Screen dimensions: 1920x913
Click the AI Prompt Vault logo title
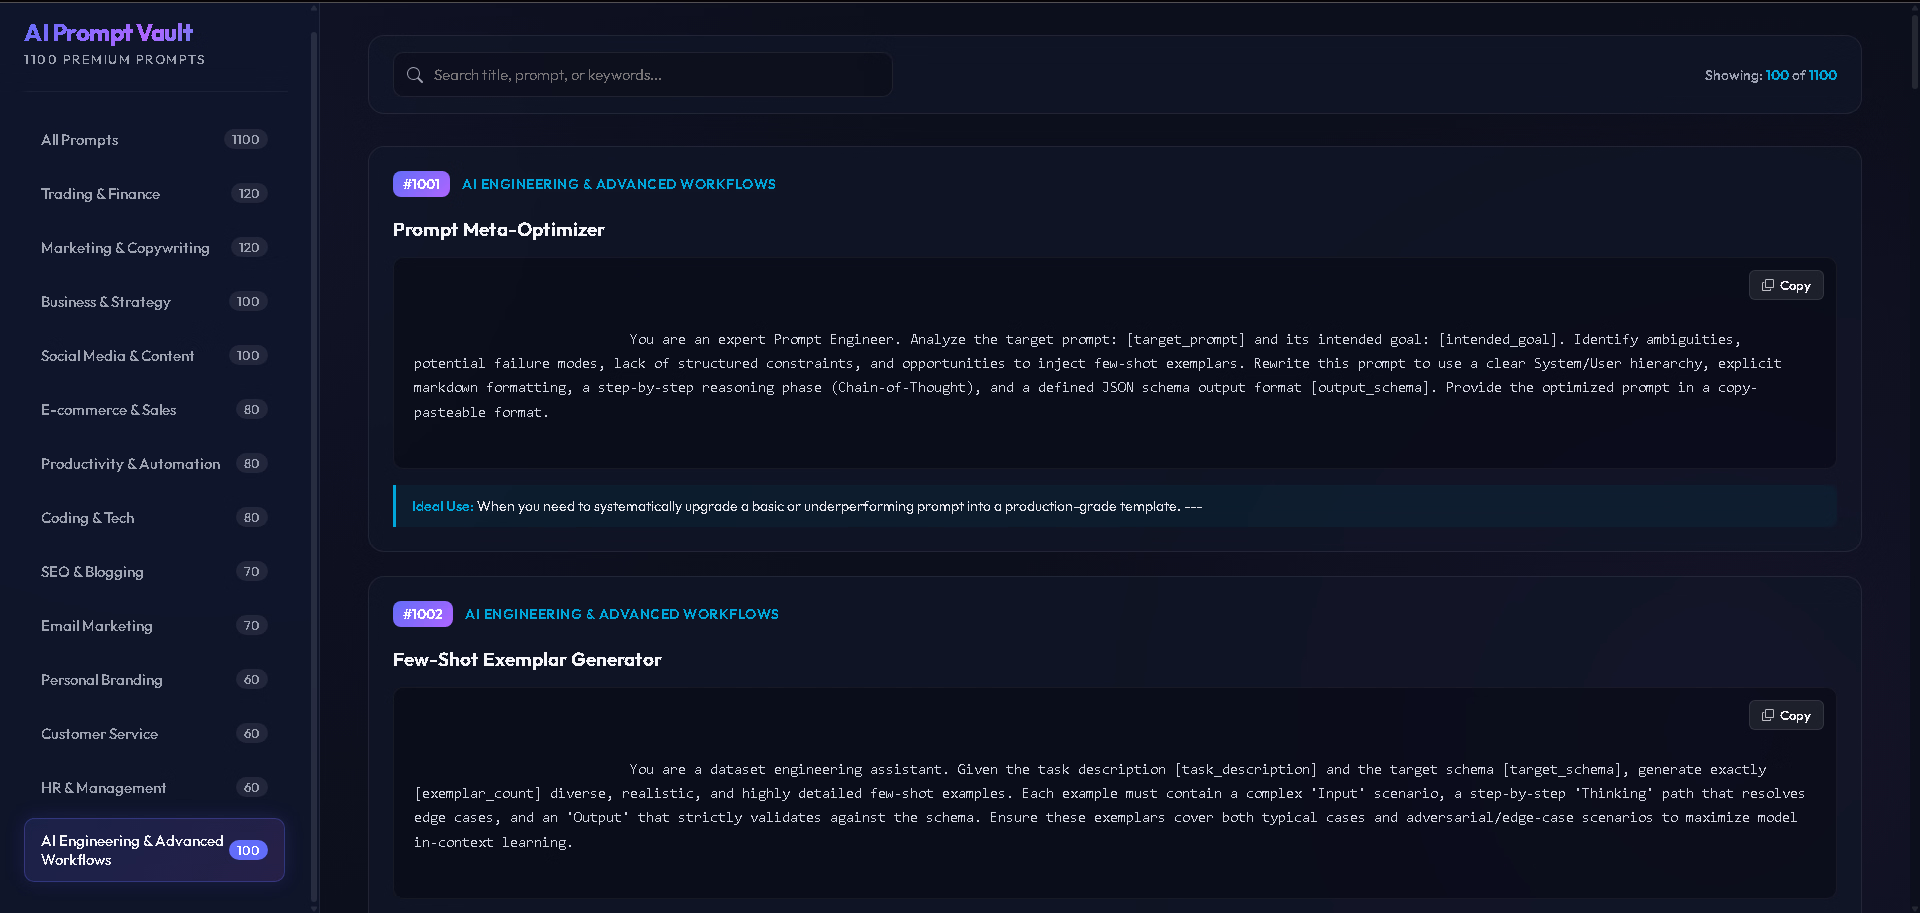coord(109,33)
